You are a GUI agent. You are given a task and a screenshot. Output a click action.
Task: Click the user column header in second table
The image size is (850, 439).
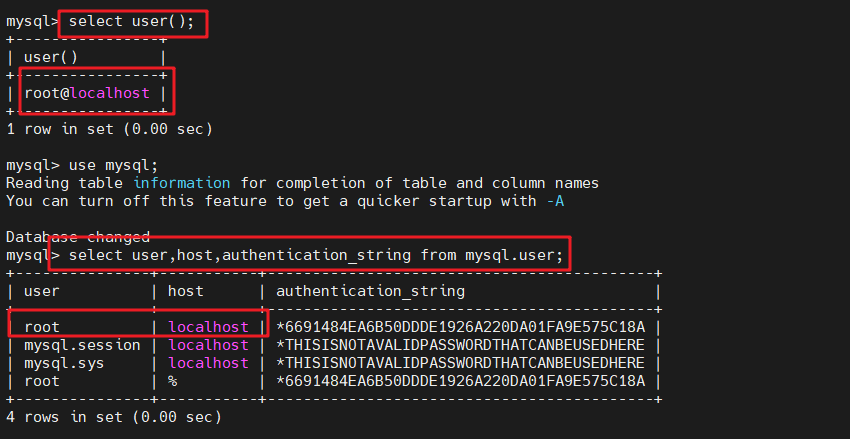(x=42, y=291)
